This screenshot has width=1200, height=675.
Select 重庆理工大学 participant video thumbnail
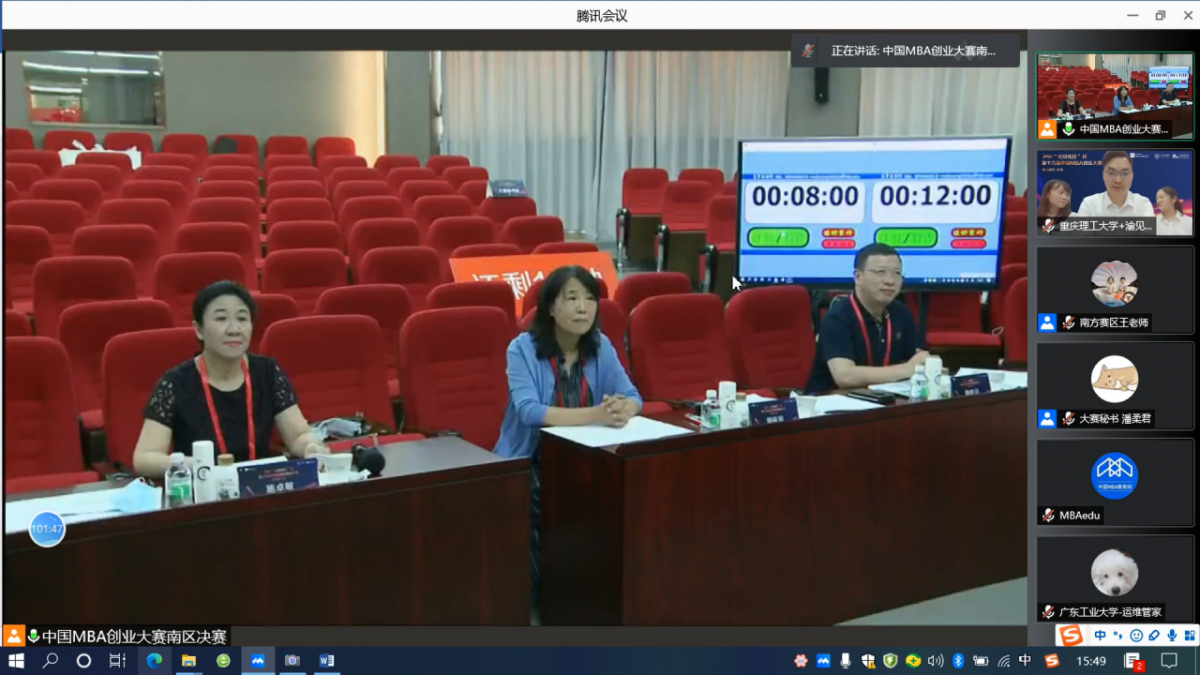[1115, 192]
